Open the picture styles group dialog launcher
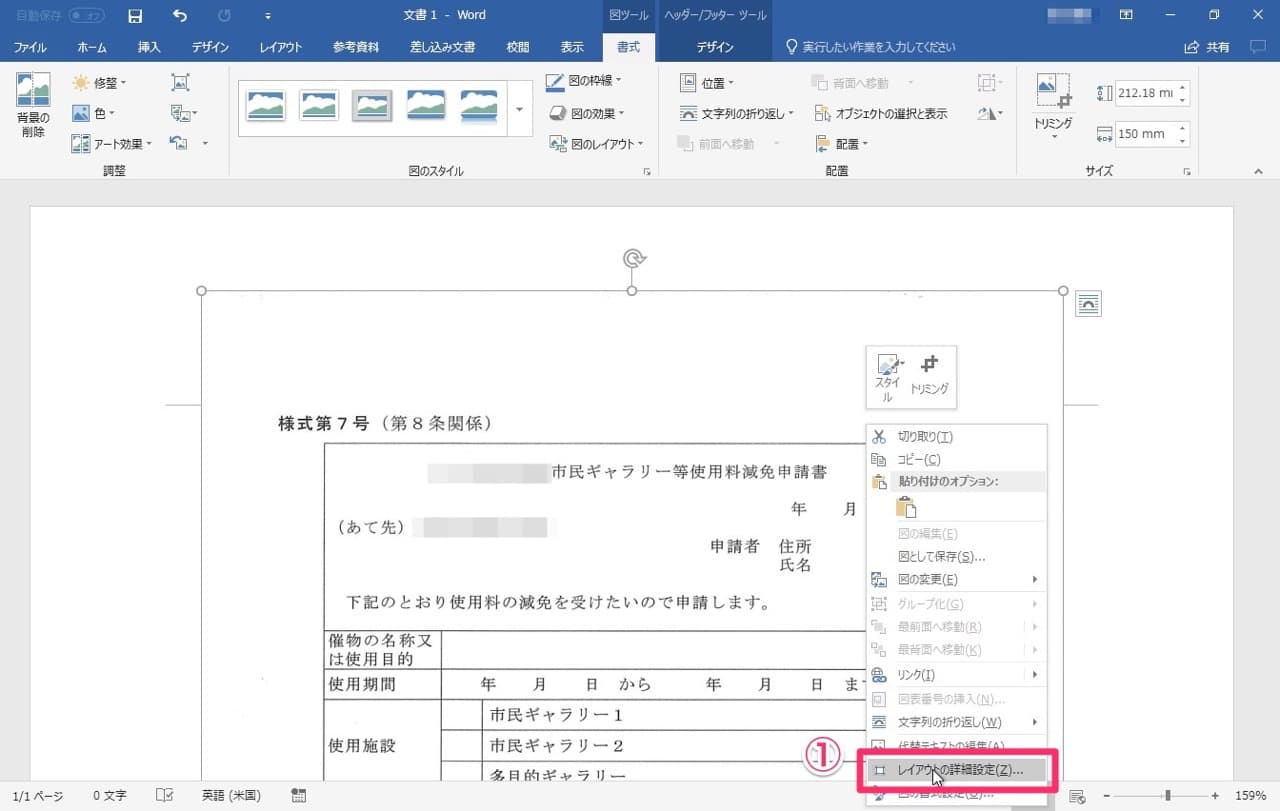 click(x=647, y=172)
